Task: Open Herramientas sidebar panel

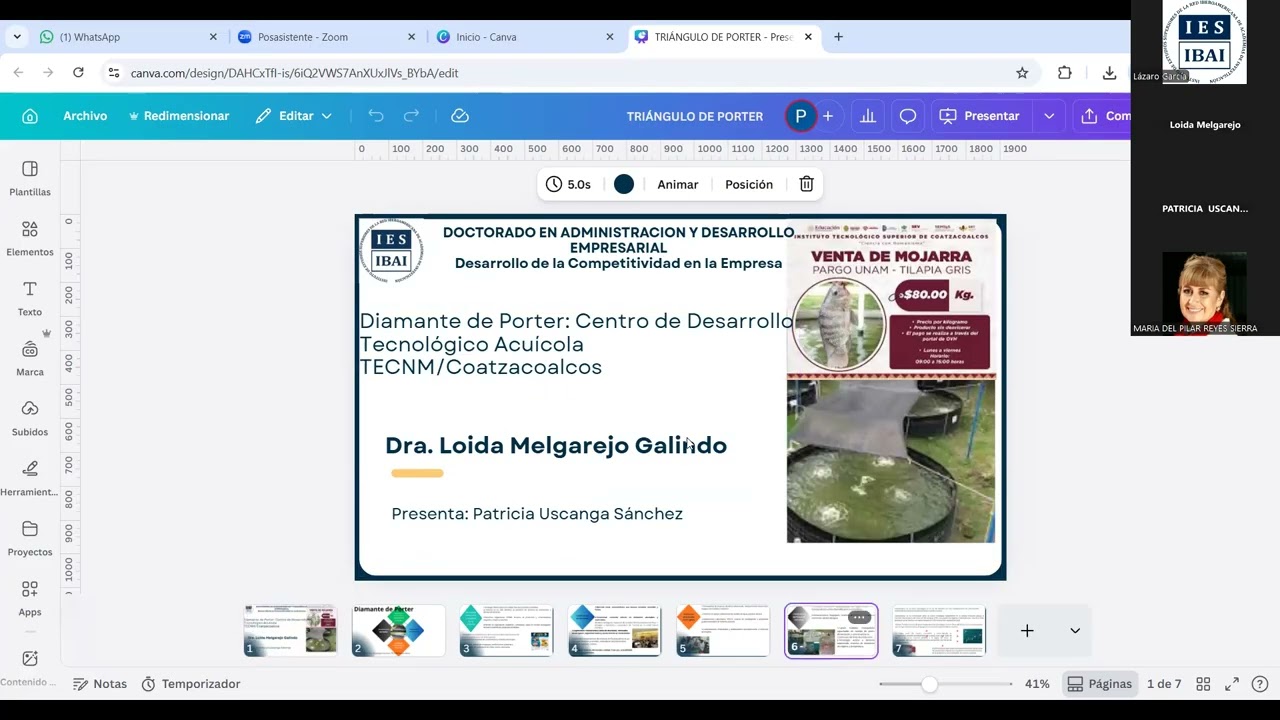Action: click(x=30, y=478)
